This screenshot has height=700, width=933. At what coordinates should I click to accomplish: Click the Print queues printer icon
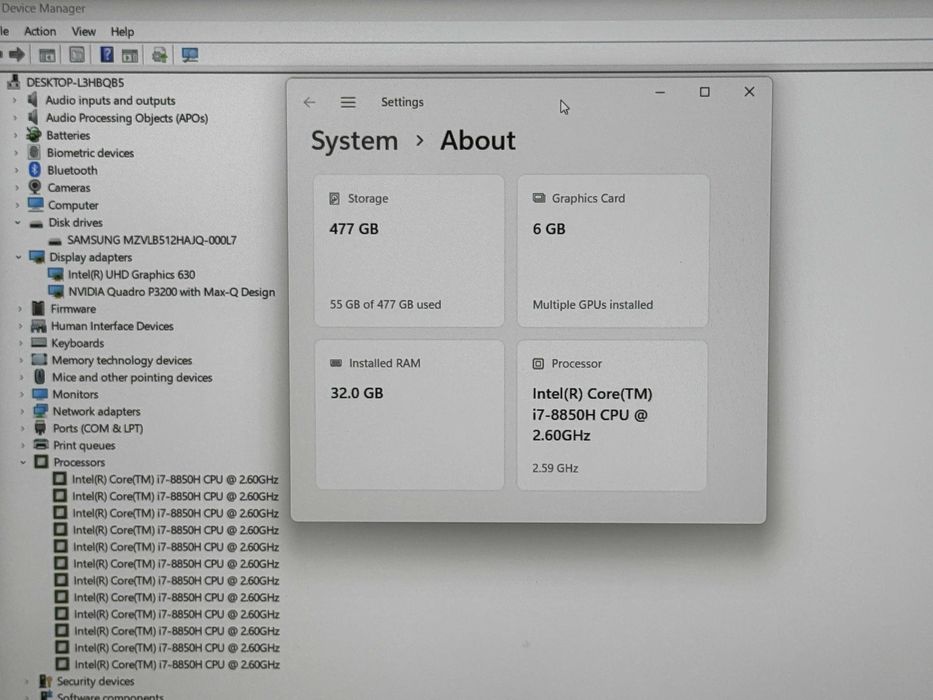pos(40,445)
